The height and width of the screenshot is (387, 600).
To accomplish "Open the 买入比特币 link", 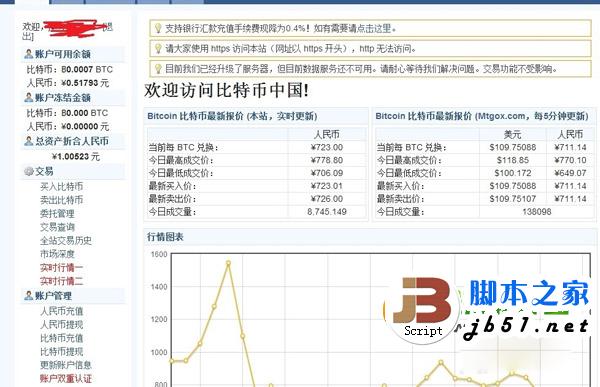I will tap(62, 186).
